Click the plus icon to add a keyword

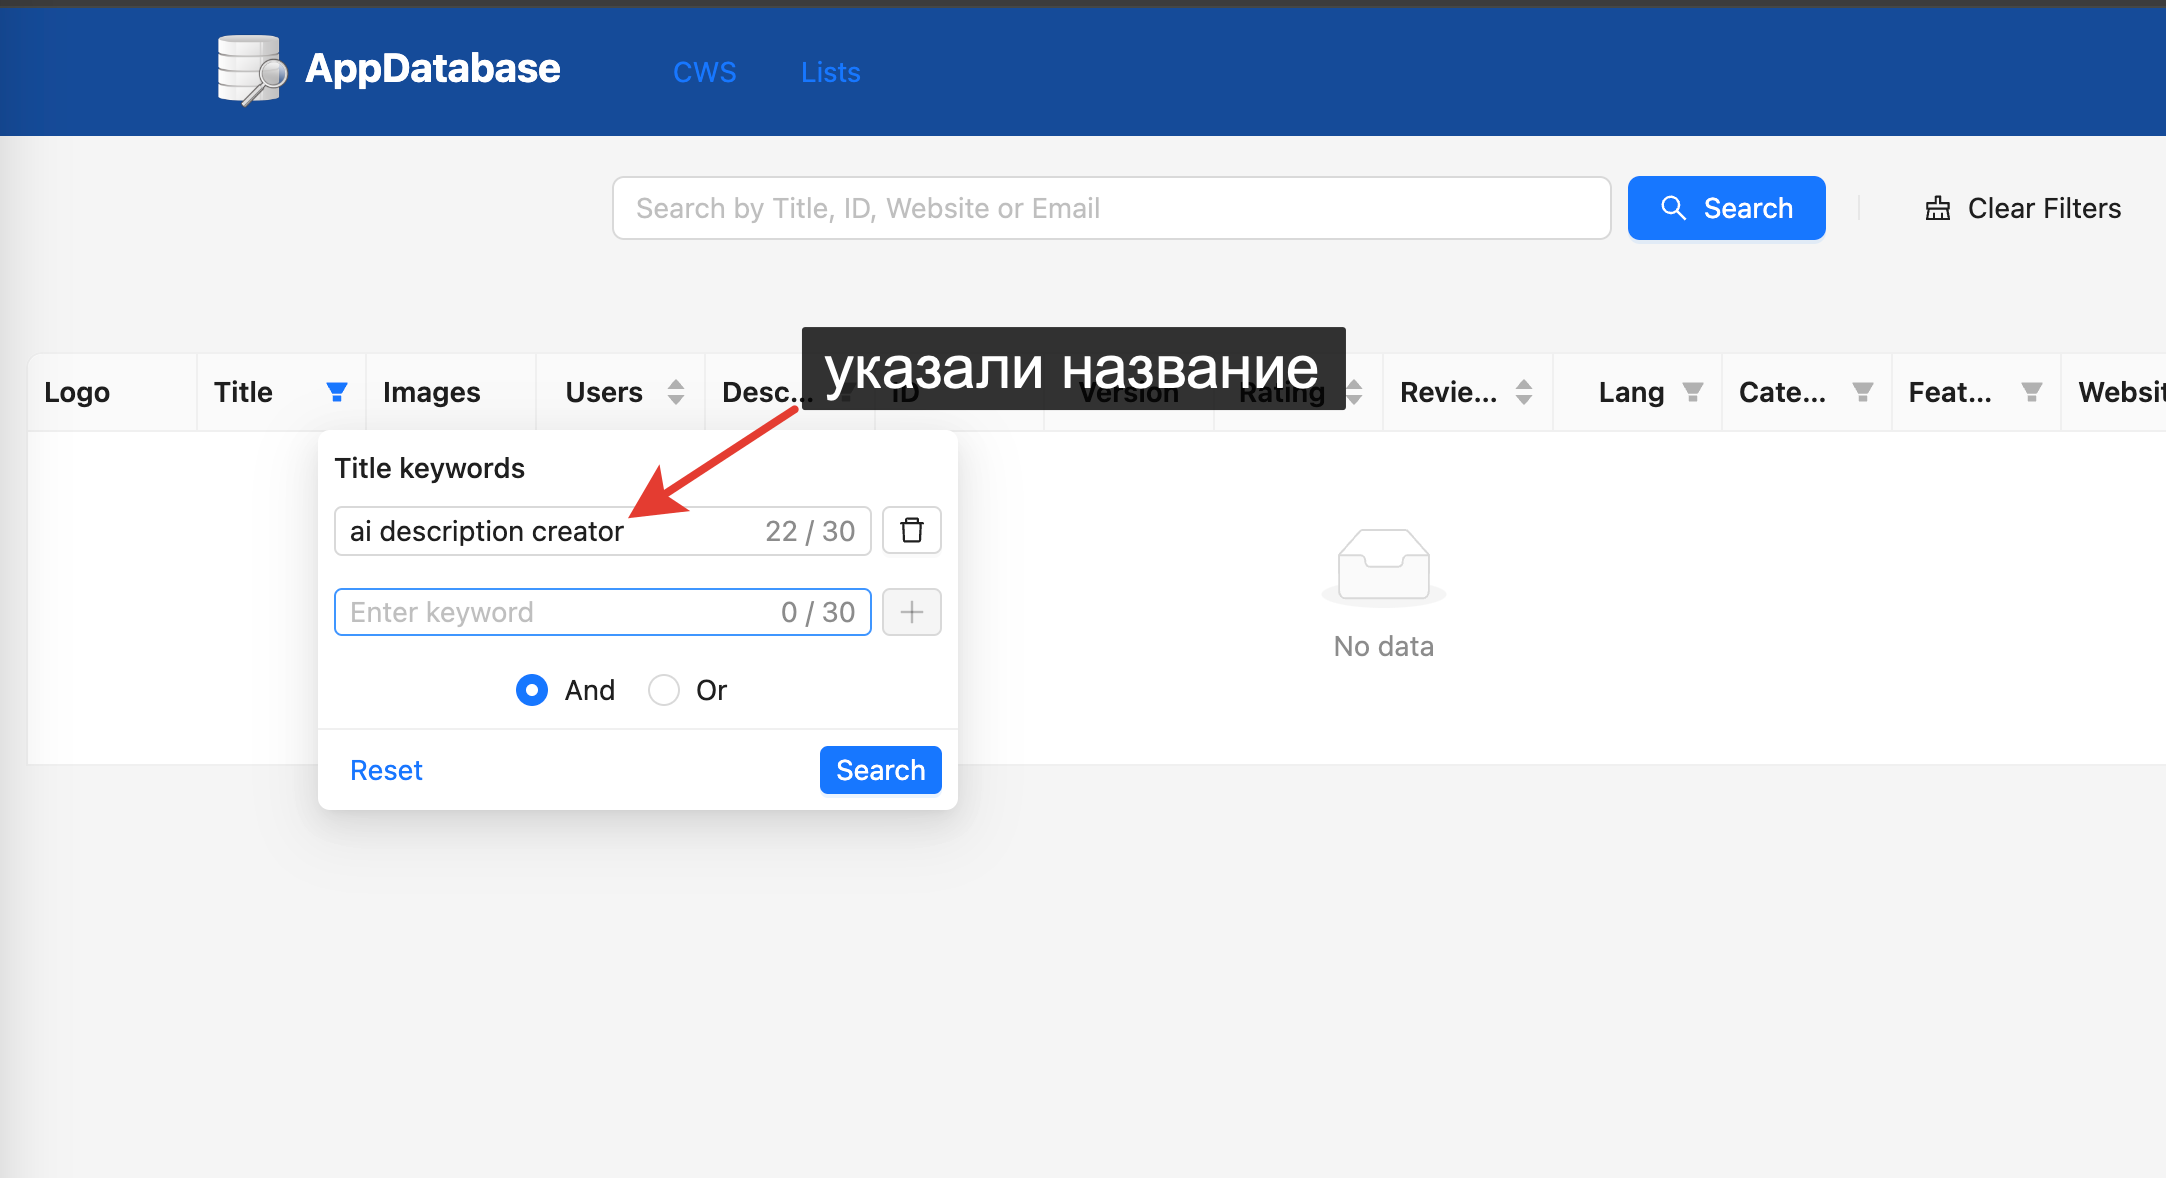click(911, 612)
